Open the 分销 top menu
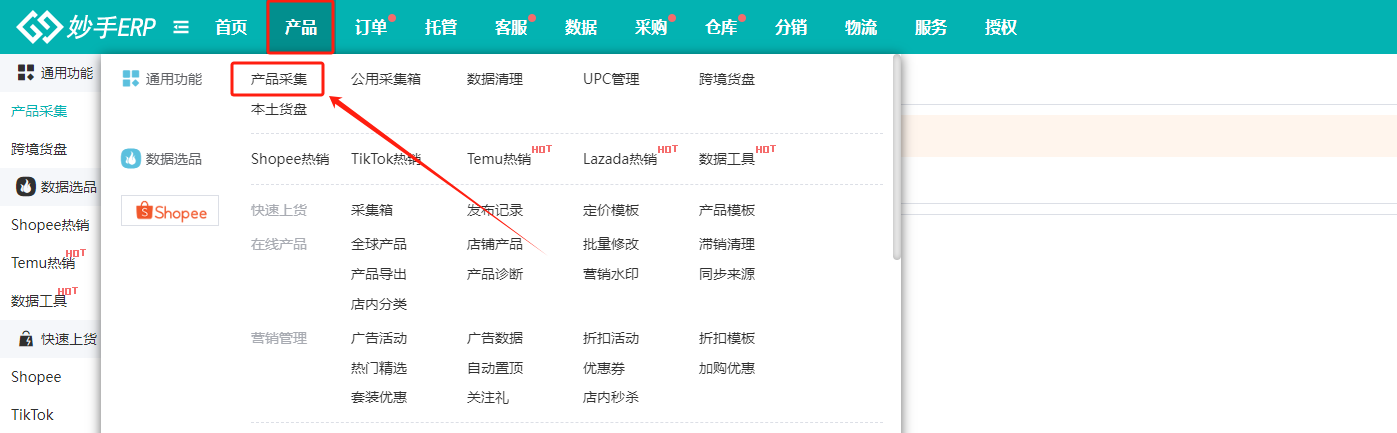 [791, 27]
